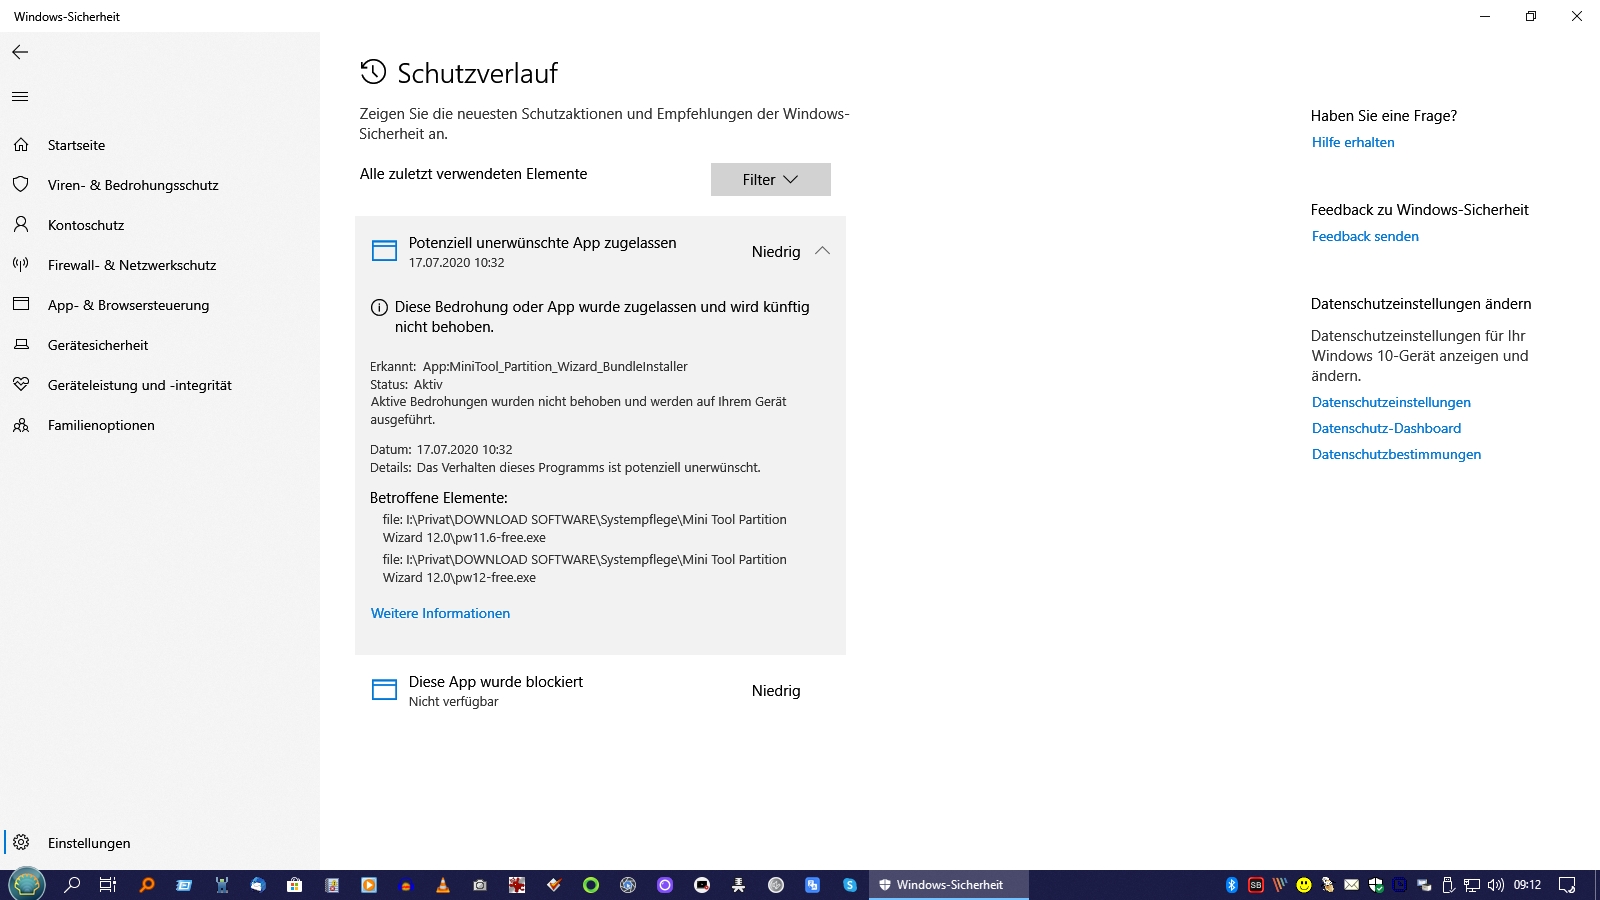The height and width of the screenshot is (900, 1600).
Task: Click the pw12-free.exe file path
Action: point(584,568)
